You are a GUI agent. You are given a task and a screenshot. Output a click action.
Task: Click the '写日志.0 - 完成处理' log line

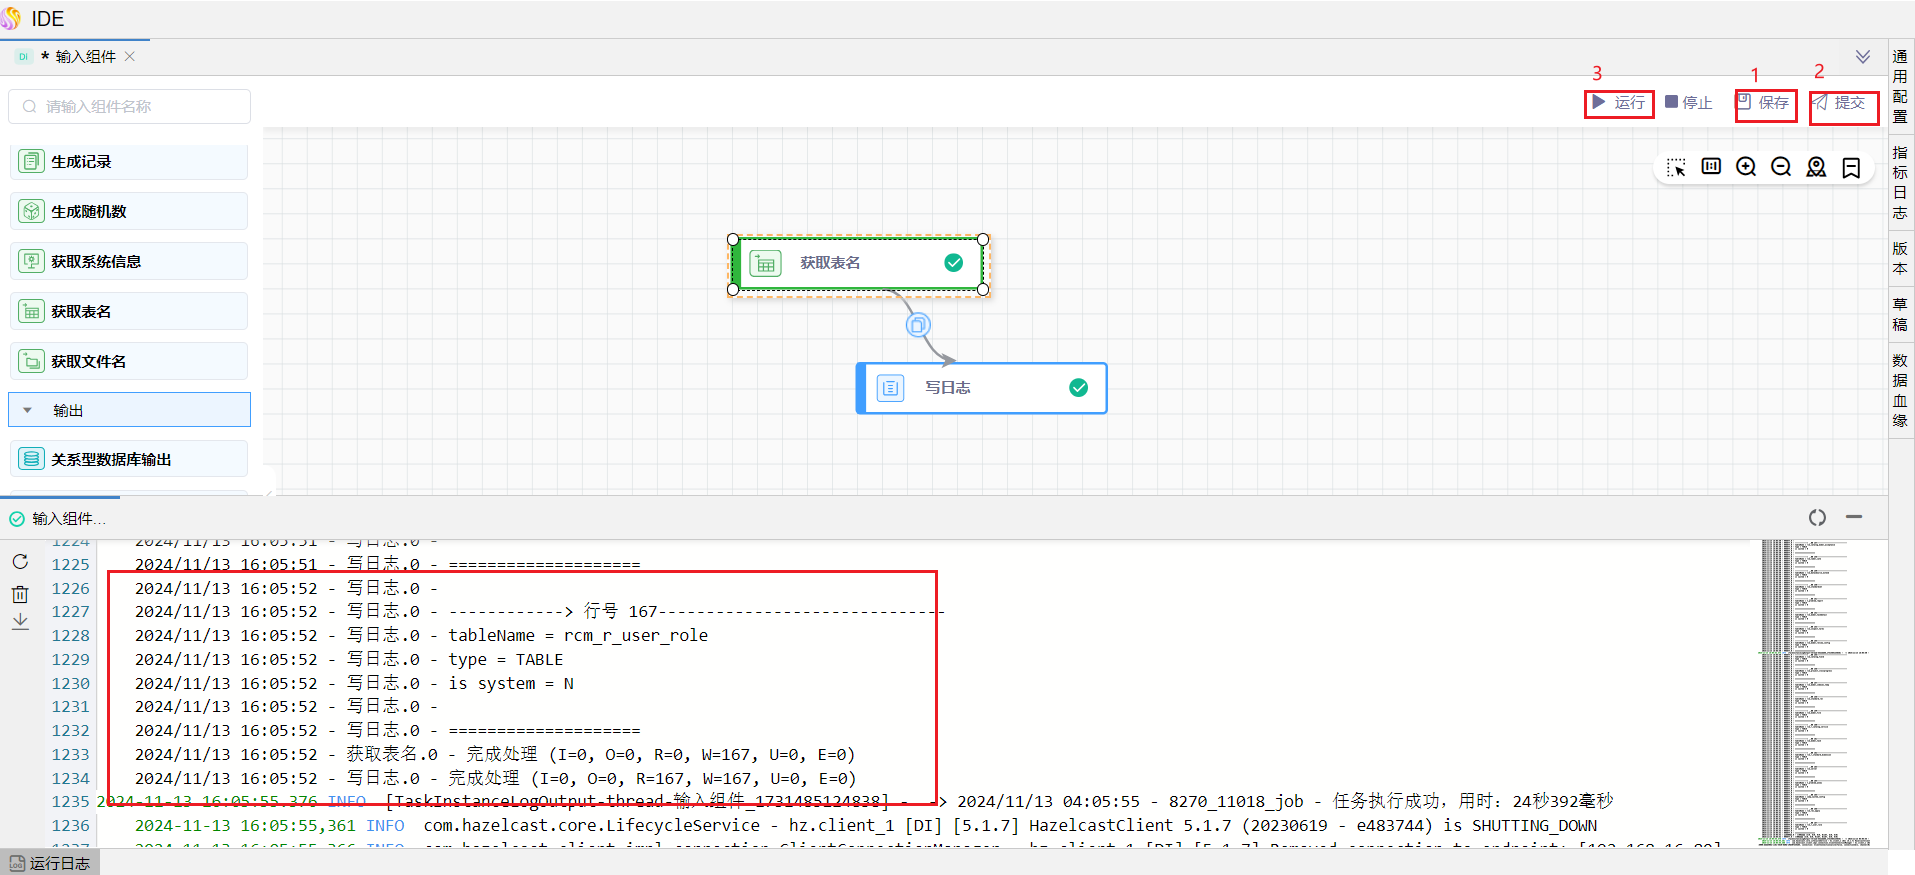[495, 779]
